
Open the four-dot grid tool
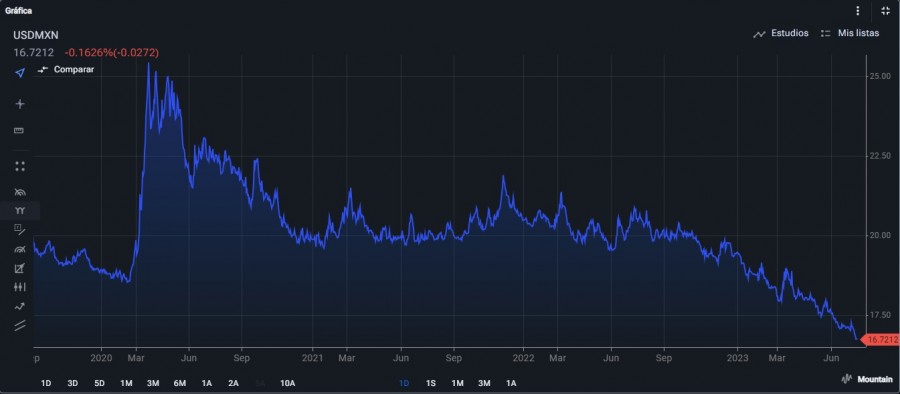click(20, 167)
